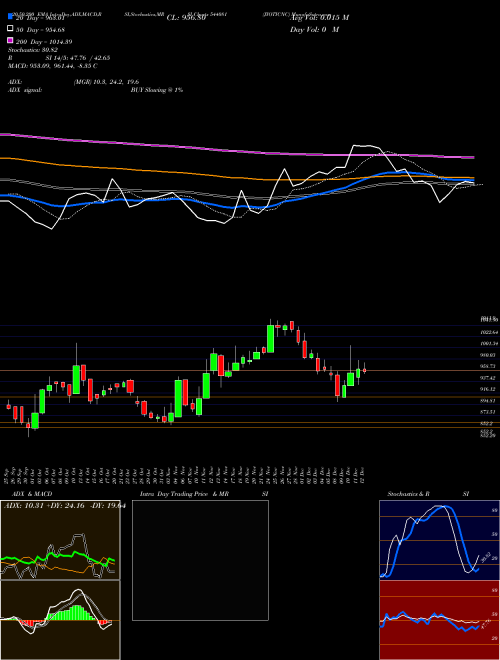Click the magenta 200 Day EMA legend swatch
The image size is (500, 660).
10,40
